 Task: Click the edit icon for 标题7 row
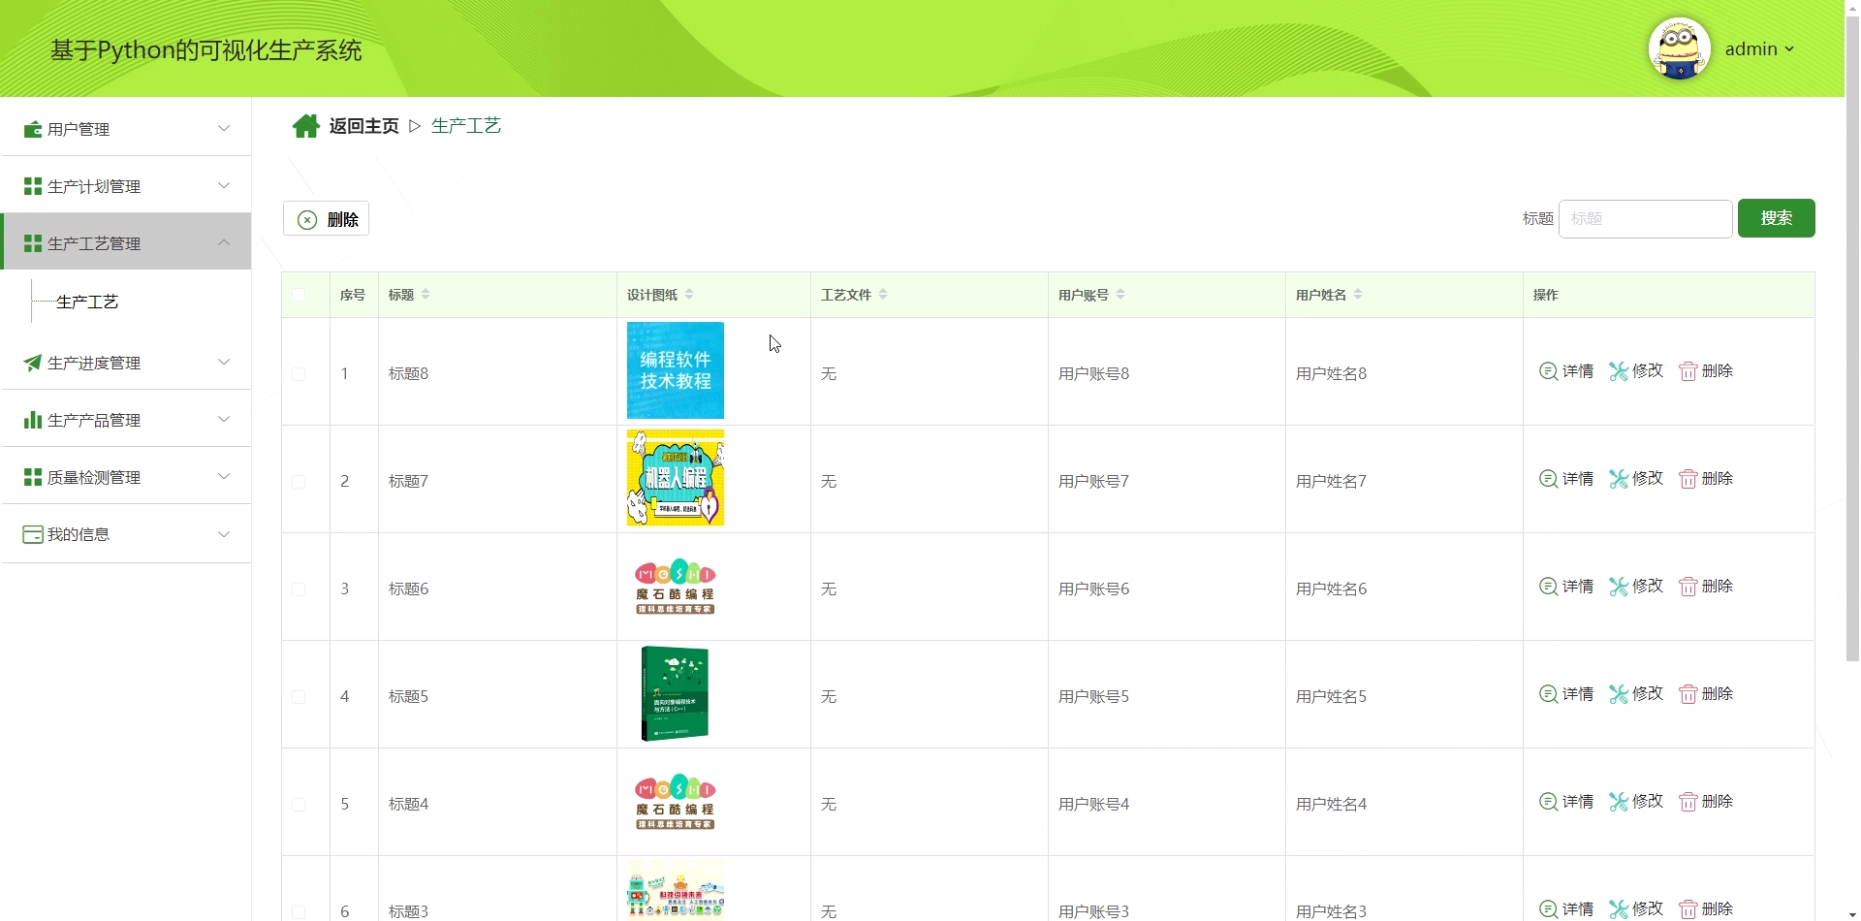(1618, 480)
